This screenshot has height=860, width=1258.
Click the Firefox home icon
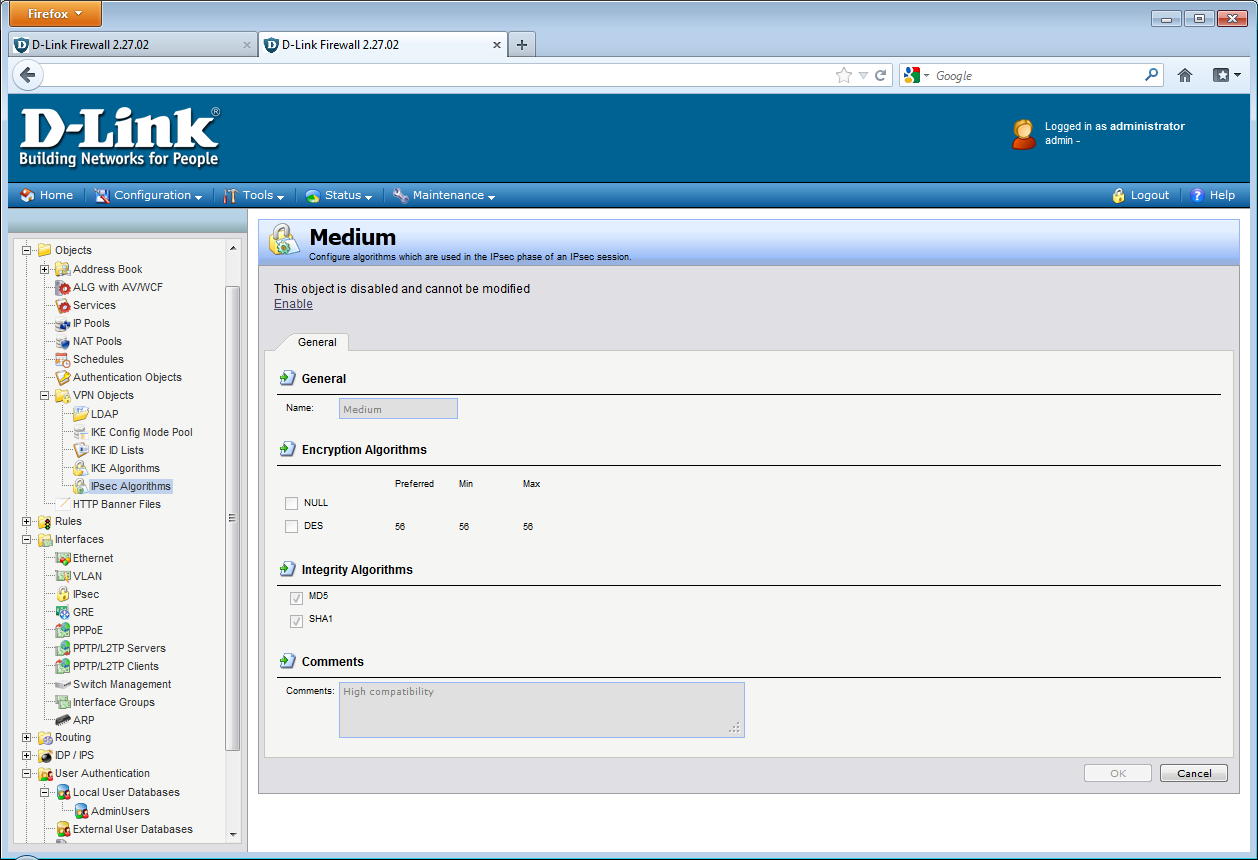click(x=1185, y=75)
